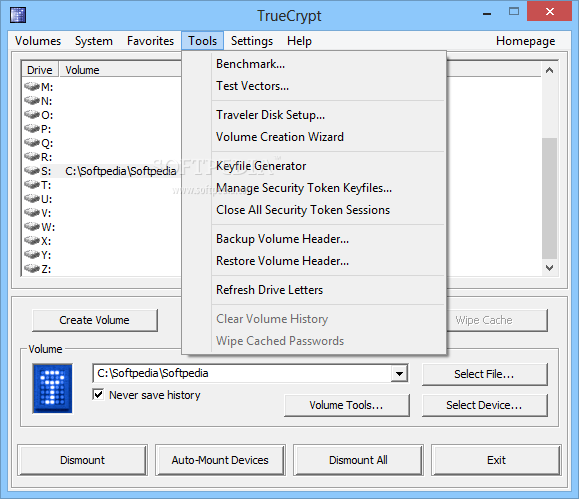Click the drive list scrollbar thumb

[x=549, y=198]
